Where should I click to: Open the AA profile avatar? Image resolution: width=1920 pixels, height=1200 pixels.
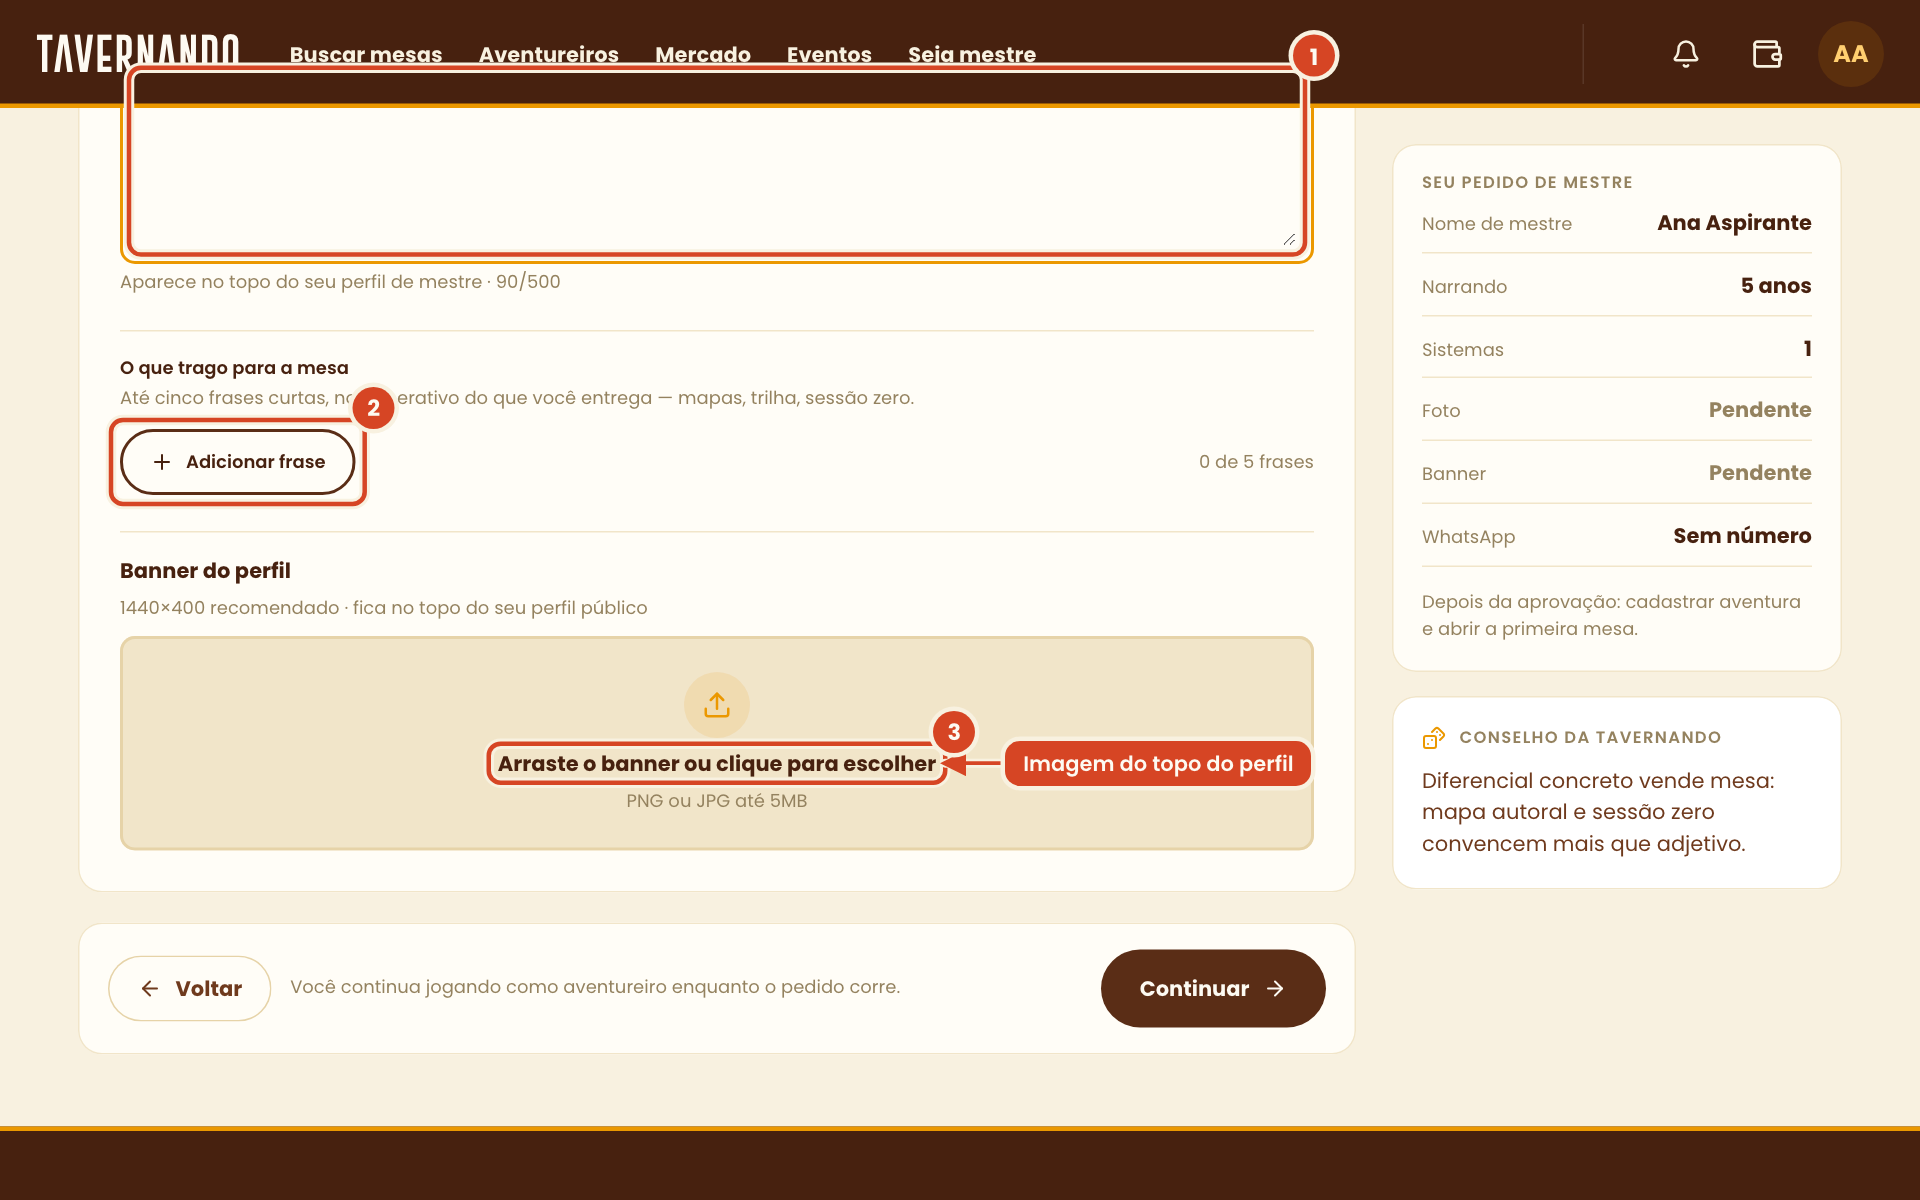tap(1850, 54)
